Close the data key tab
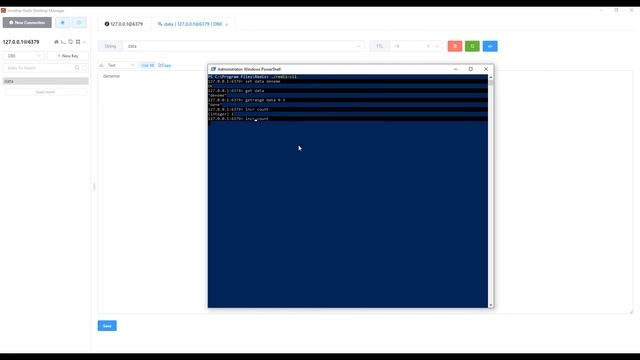640x360 pixels. coord(227,24)
